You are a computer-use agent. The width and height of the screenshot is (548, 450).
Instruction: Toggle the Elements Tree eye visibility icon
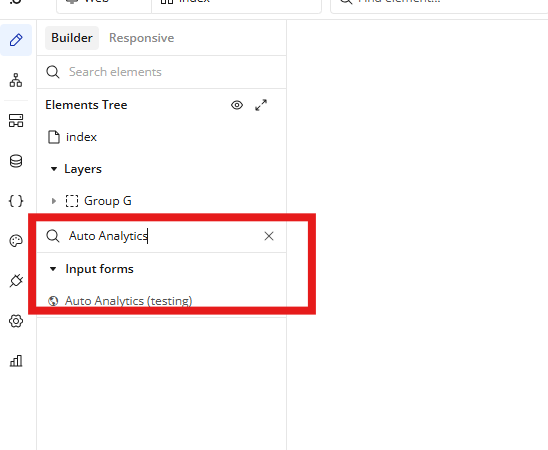coord(237,105)
